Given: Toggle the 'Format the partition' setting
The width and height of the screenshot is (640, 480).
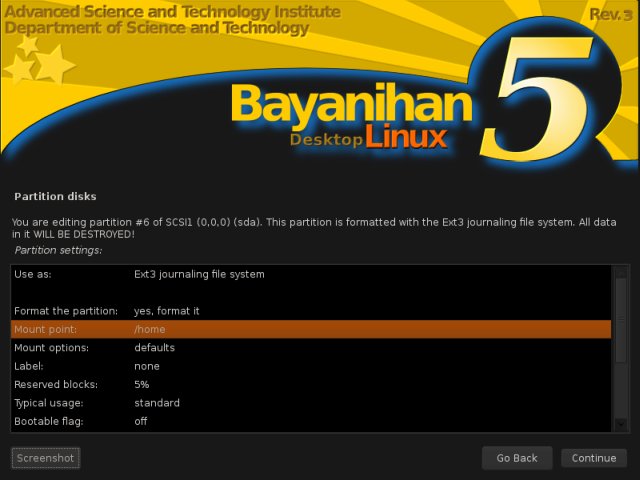Looking at the screenshot, I should [x=310, y=311].
